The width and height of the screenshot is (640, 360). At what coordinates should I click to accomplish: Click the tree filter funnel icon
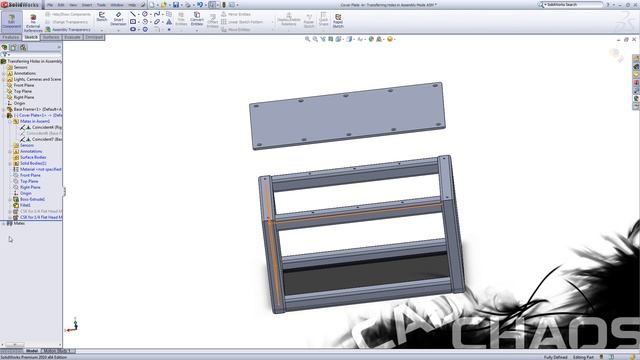tap(4, 54)
